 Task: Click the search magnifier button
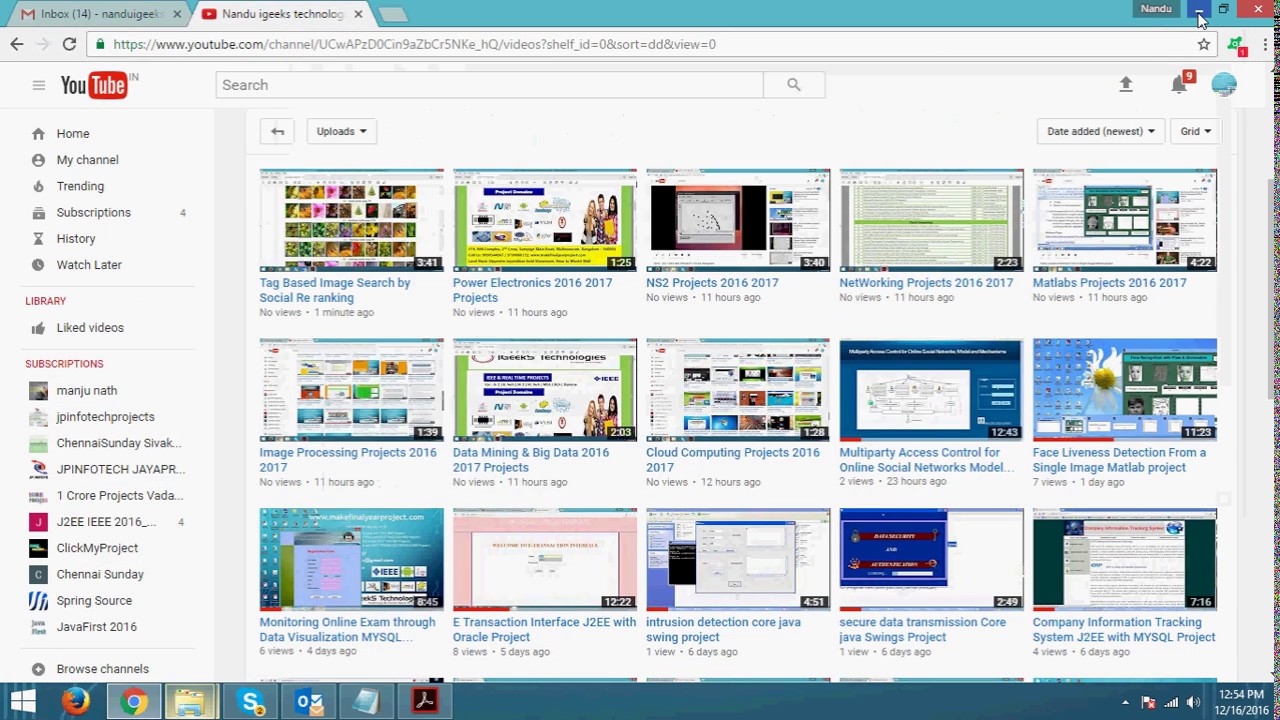tap(794, 85)
